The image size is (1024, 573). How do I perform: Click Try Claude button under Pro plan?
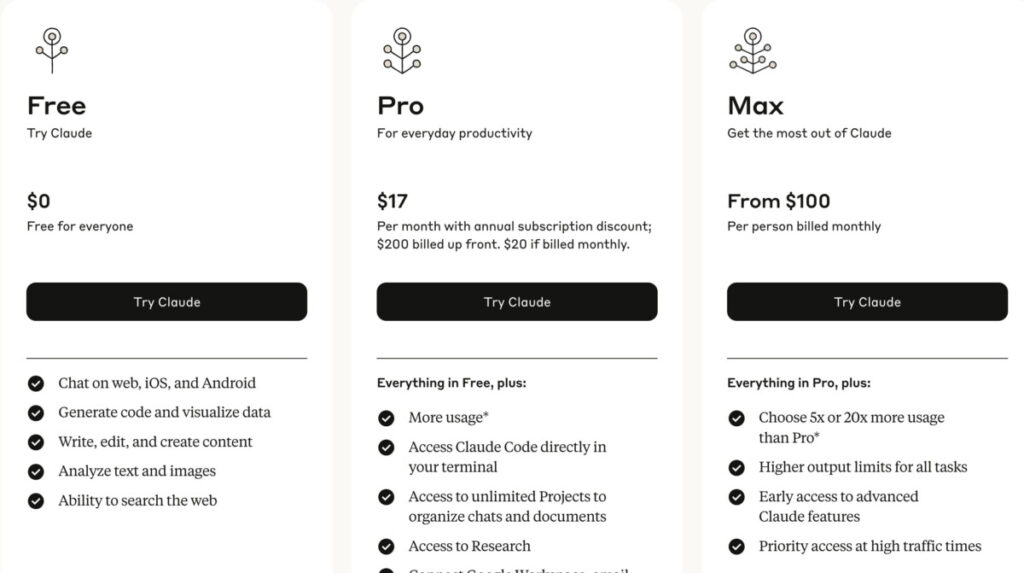pos(517,302)
